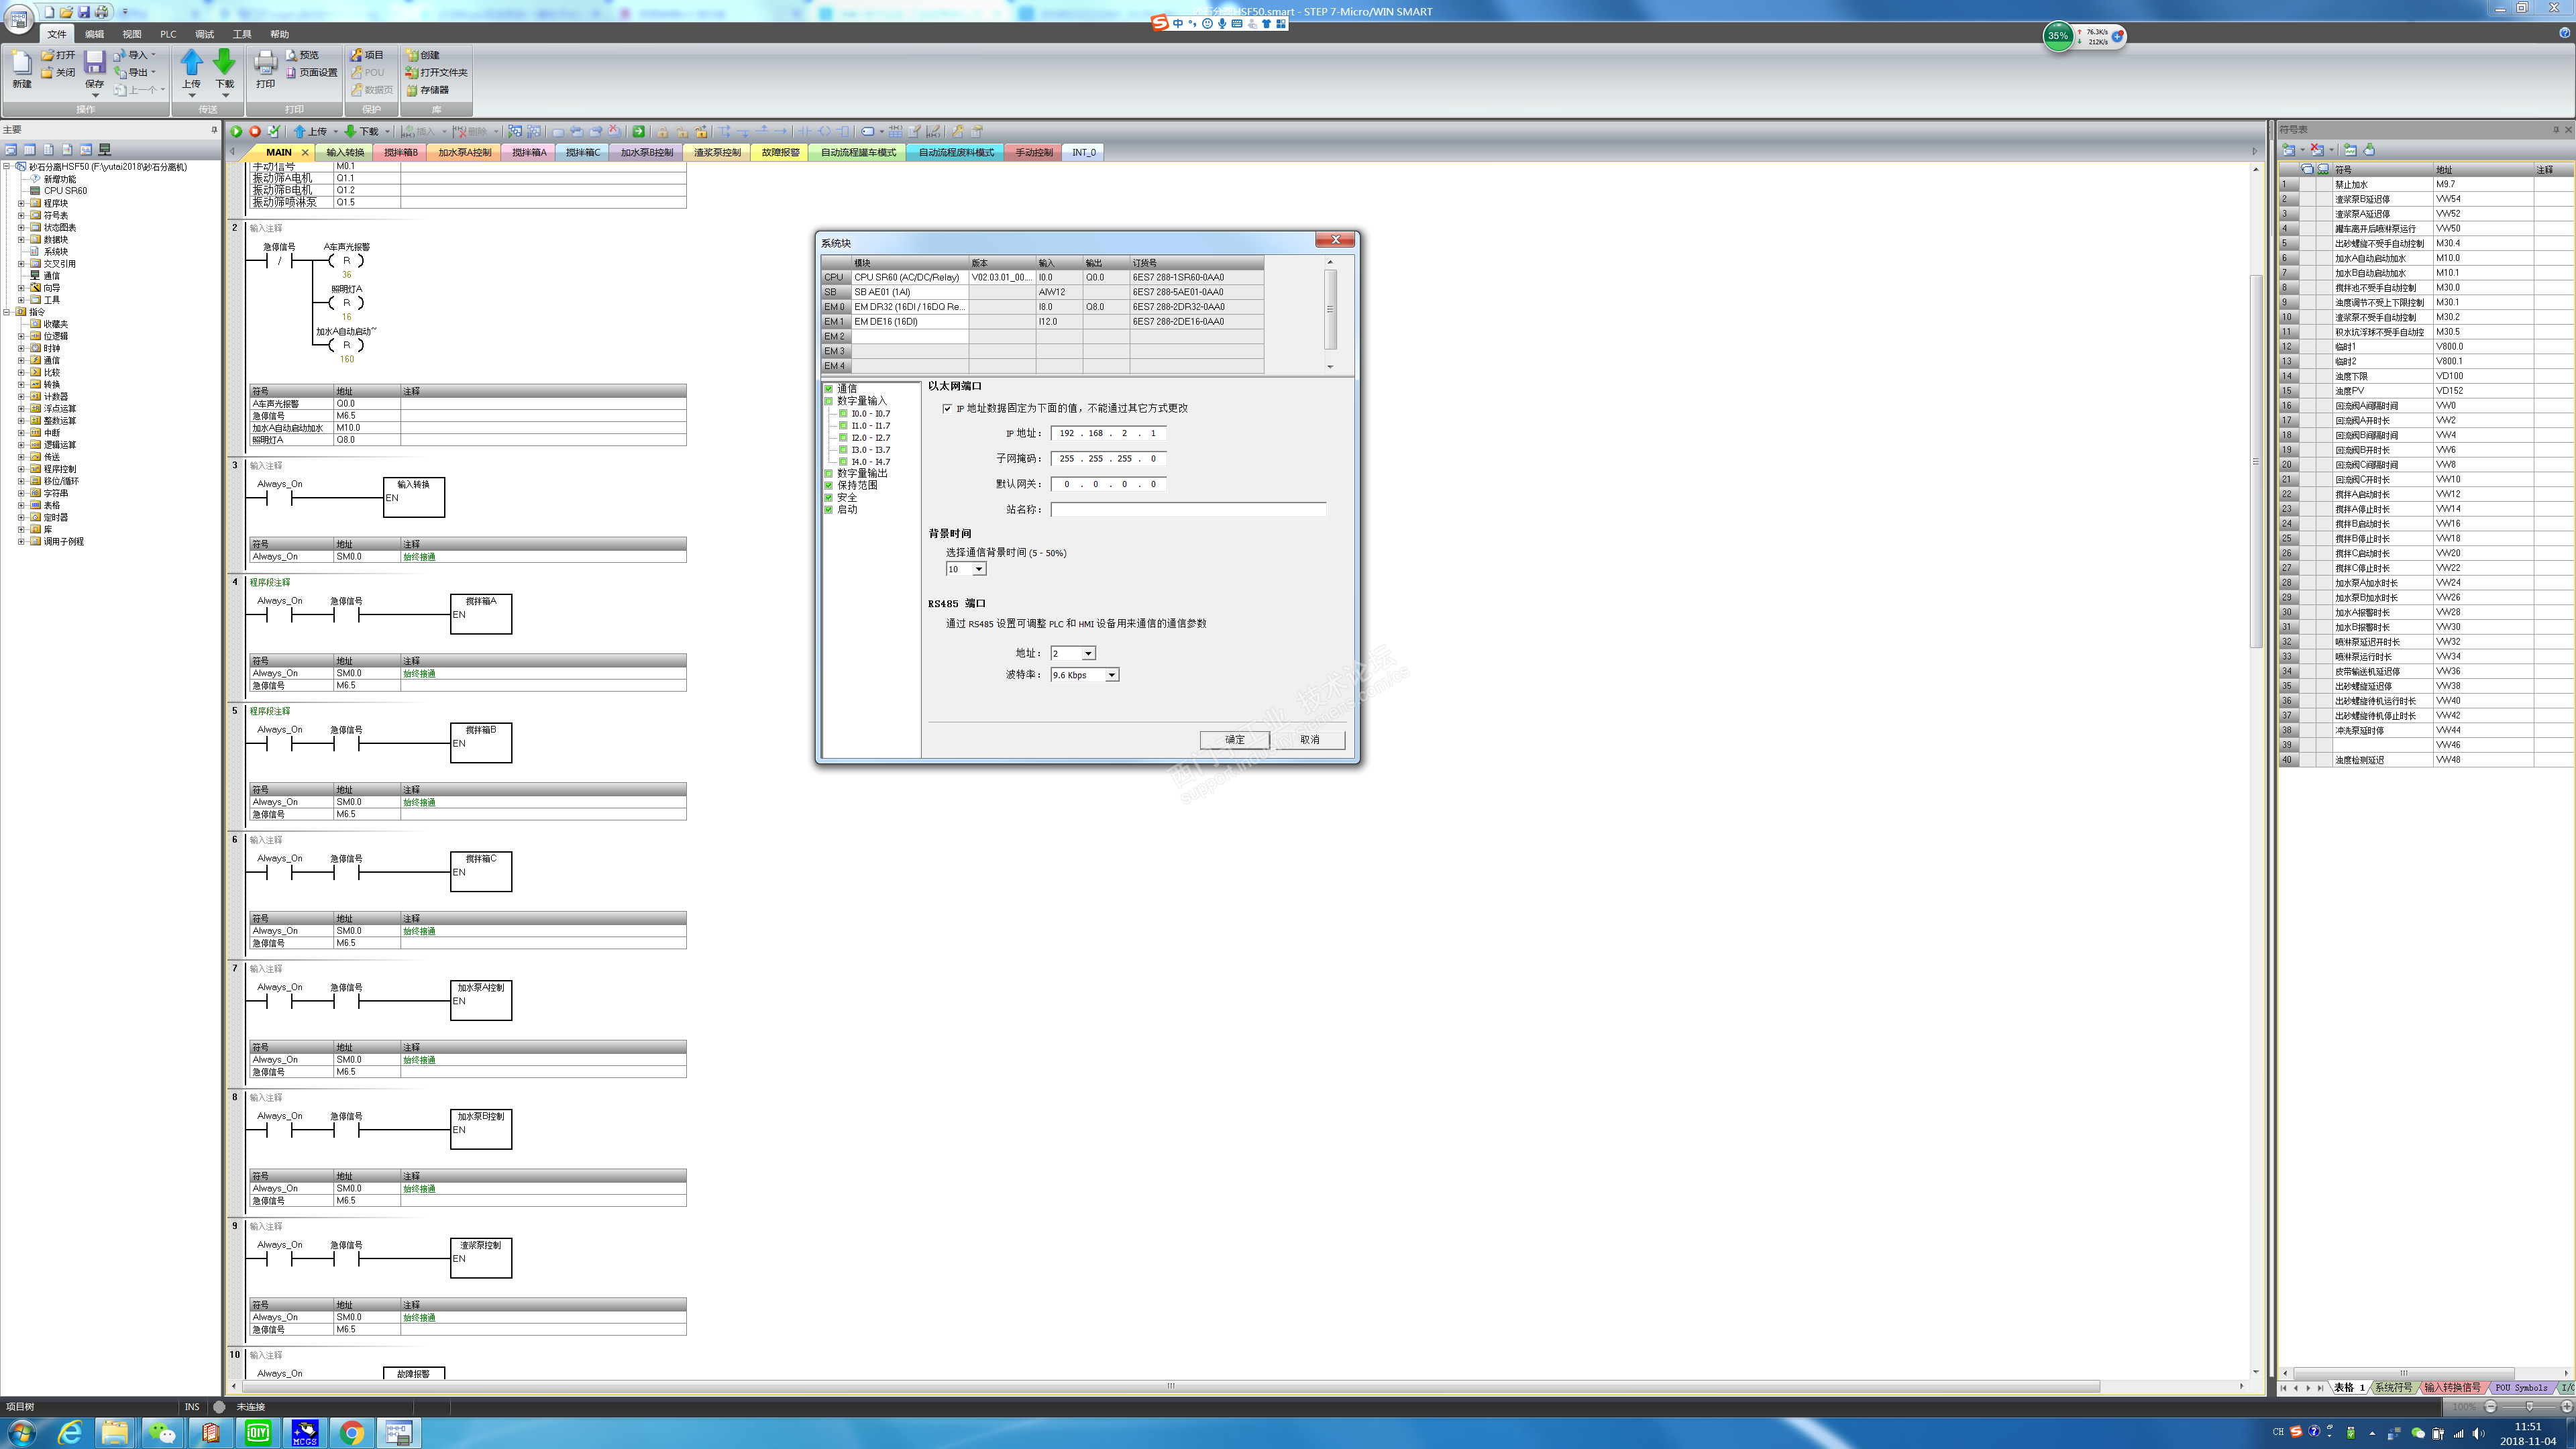Toggle the 保持范围 checkbox in system block tree
Viewport: 2576px width, 1449px height.
pyautogui.click(x=829, y=485)
